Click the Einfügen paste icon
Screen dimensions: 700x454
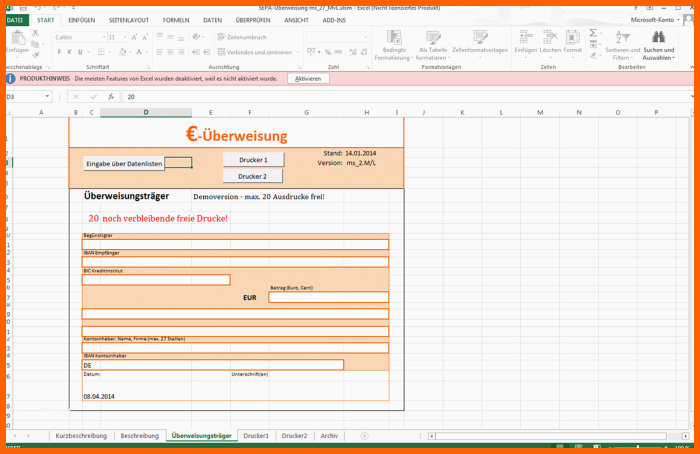(x=17, y=38)
